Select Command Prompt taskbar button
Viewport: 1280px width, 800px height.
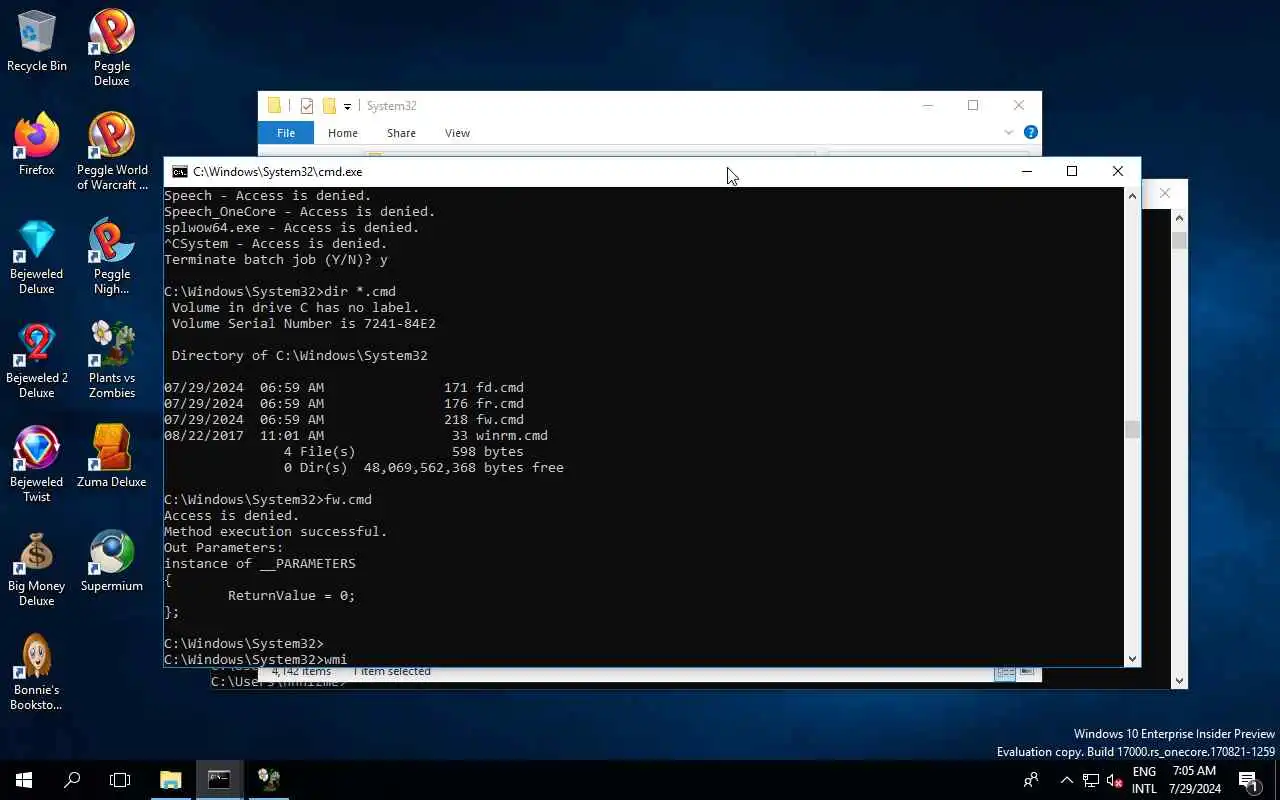point(219,780)
